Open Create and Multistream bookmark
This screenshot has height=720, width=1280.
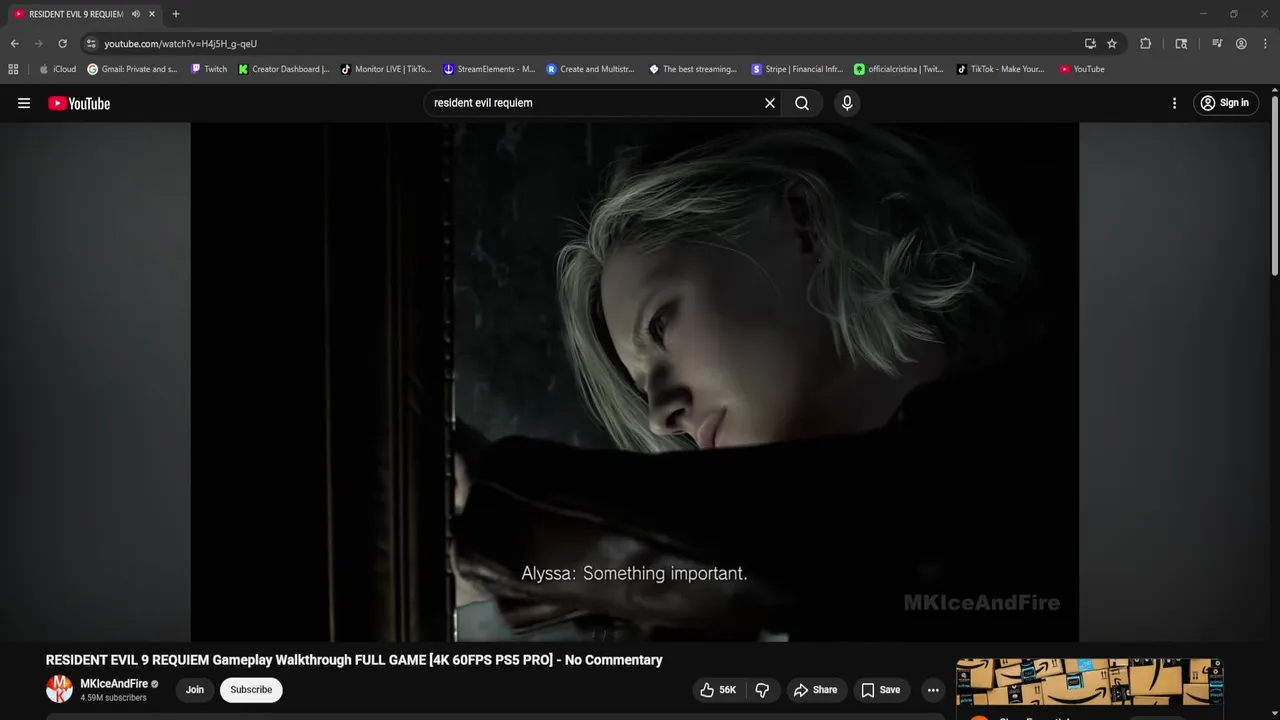tap(591, 69)
